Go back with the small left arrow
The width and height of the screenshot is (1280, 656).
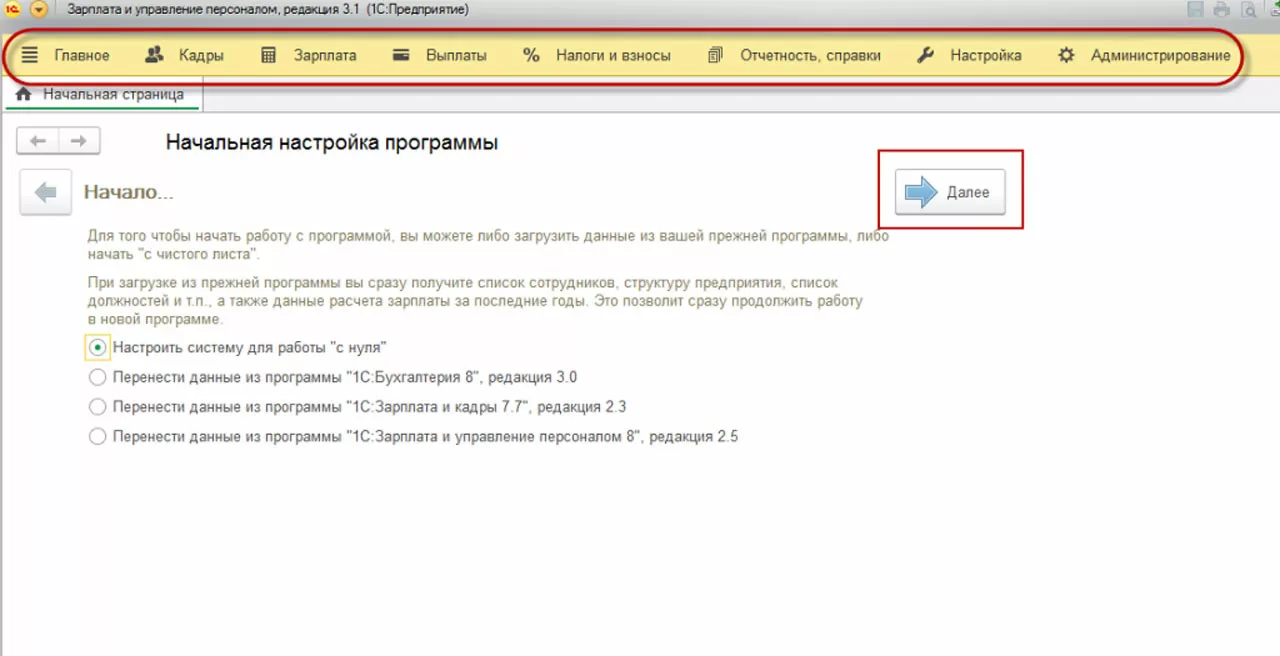[38, 141]
